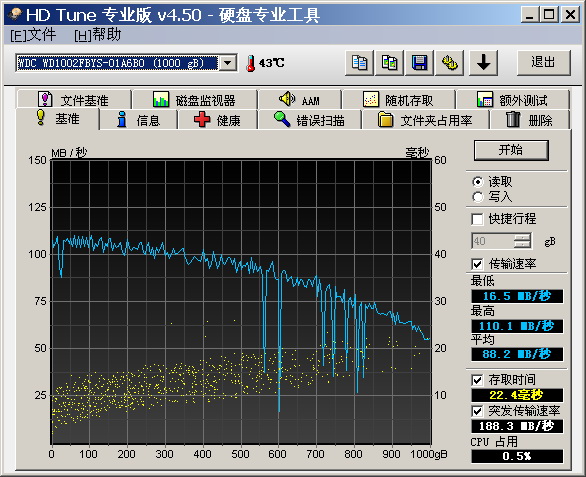Switch to the 文件夹占用率 tab
This screenshot has height=477, width=586.
tap(425, 120)
